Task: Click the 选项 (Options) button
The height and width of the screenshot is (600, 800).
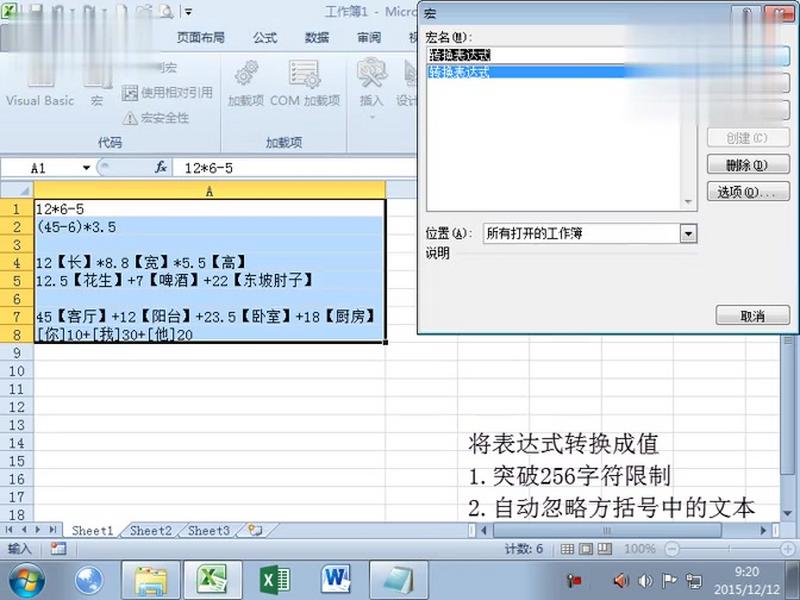Action: click(748, 191)
